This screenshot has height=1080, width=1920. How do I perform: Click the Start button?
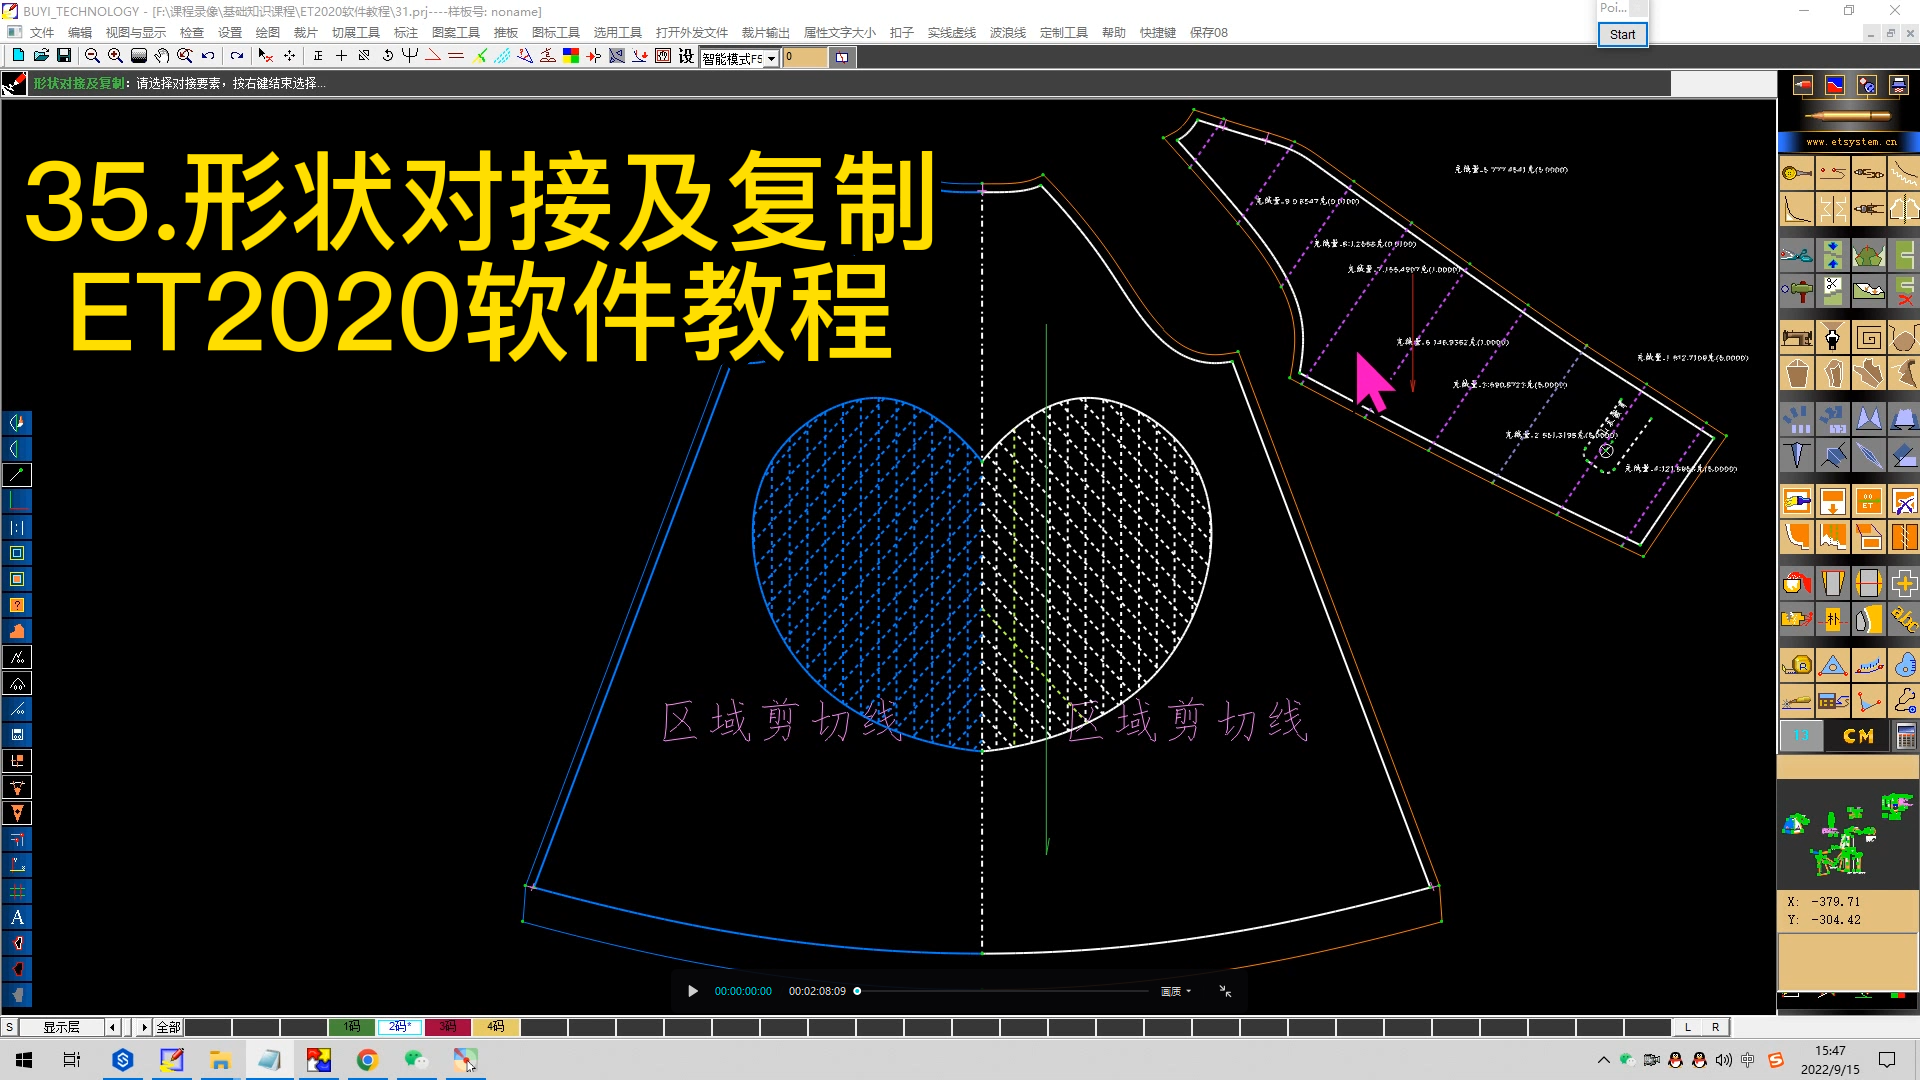[1622, 34]
